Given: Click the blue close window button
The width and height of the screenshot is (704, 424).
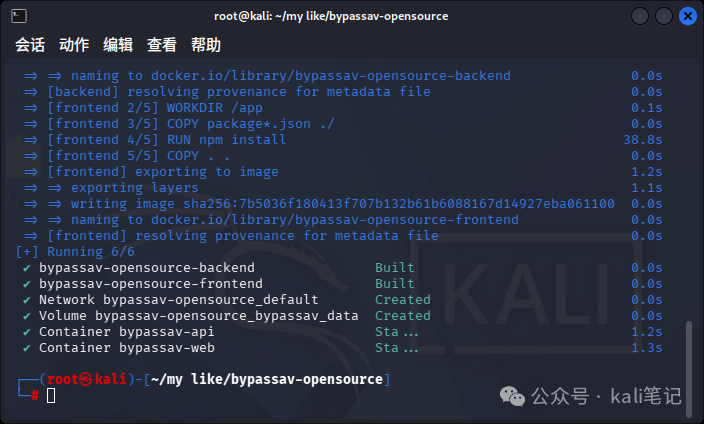Looking at the screenshot, I should [687, 17].
